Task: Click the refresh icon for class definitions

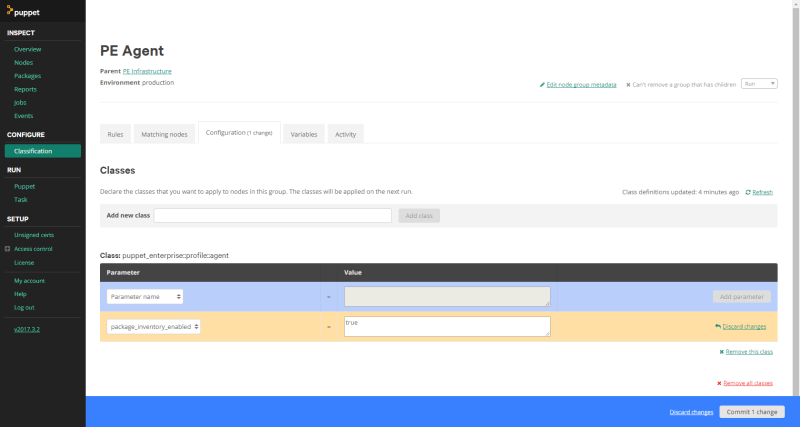Action: click(x=748, y=192)
